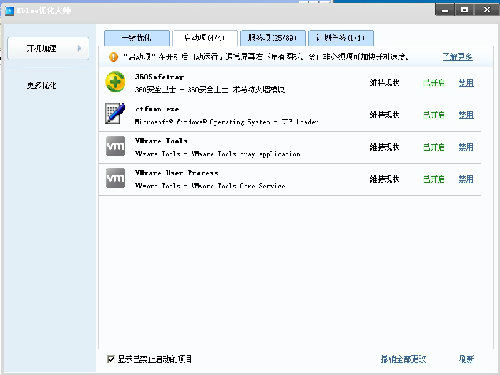Select 开机加速 in the left sidebar
500x375 pixels.
[x=48, y=49]
